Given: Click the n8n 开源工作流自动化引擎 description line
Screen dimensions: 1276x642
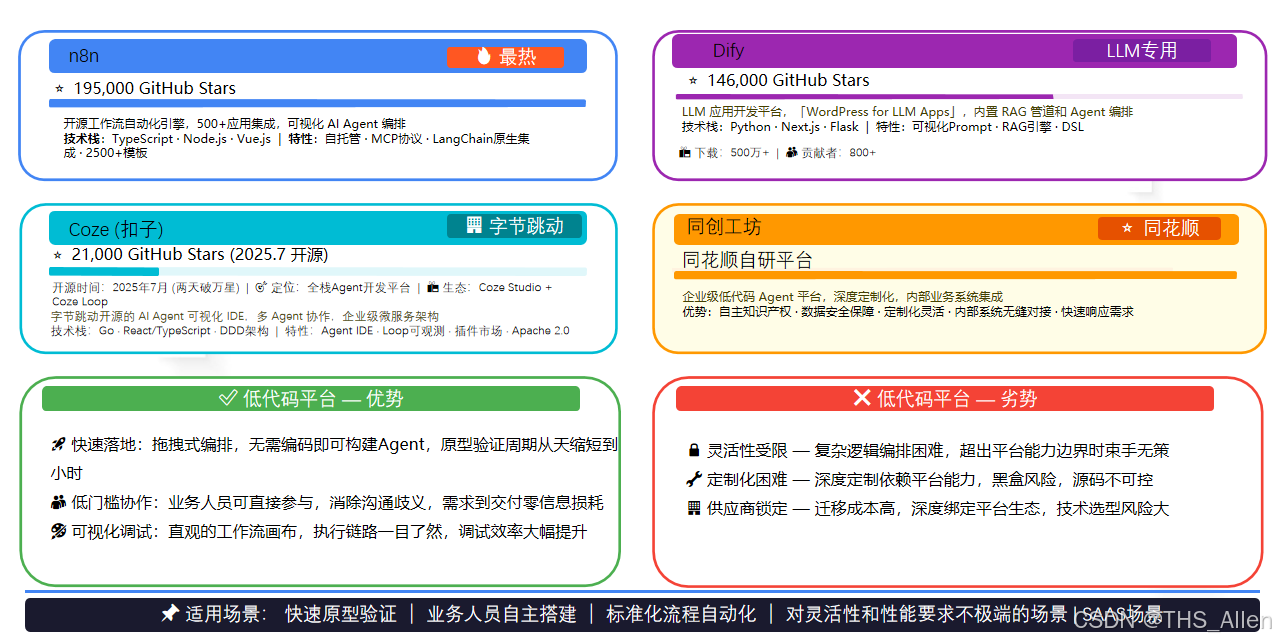Looking at the screenshot, I should point(234,124).
